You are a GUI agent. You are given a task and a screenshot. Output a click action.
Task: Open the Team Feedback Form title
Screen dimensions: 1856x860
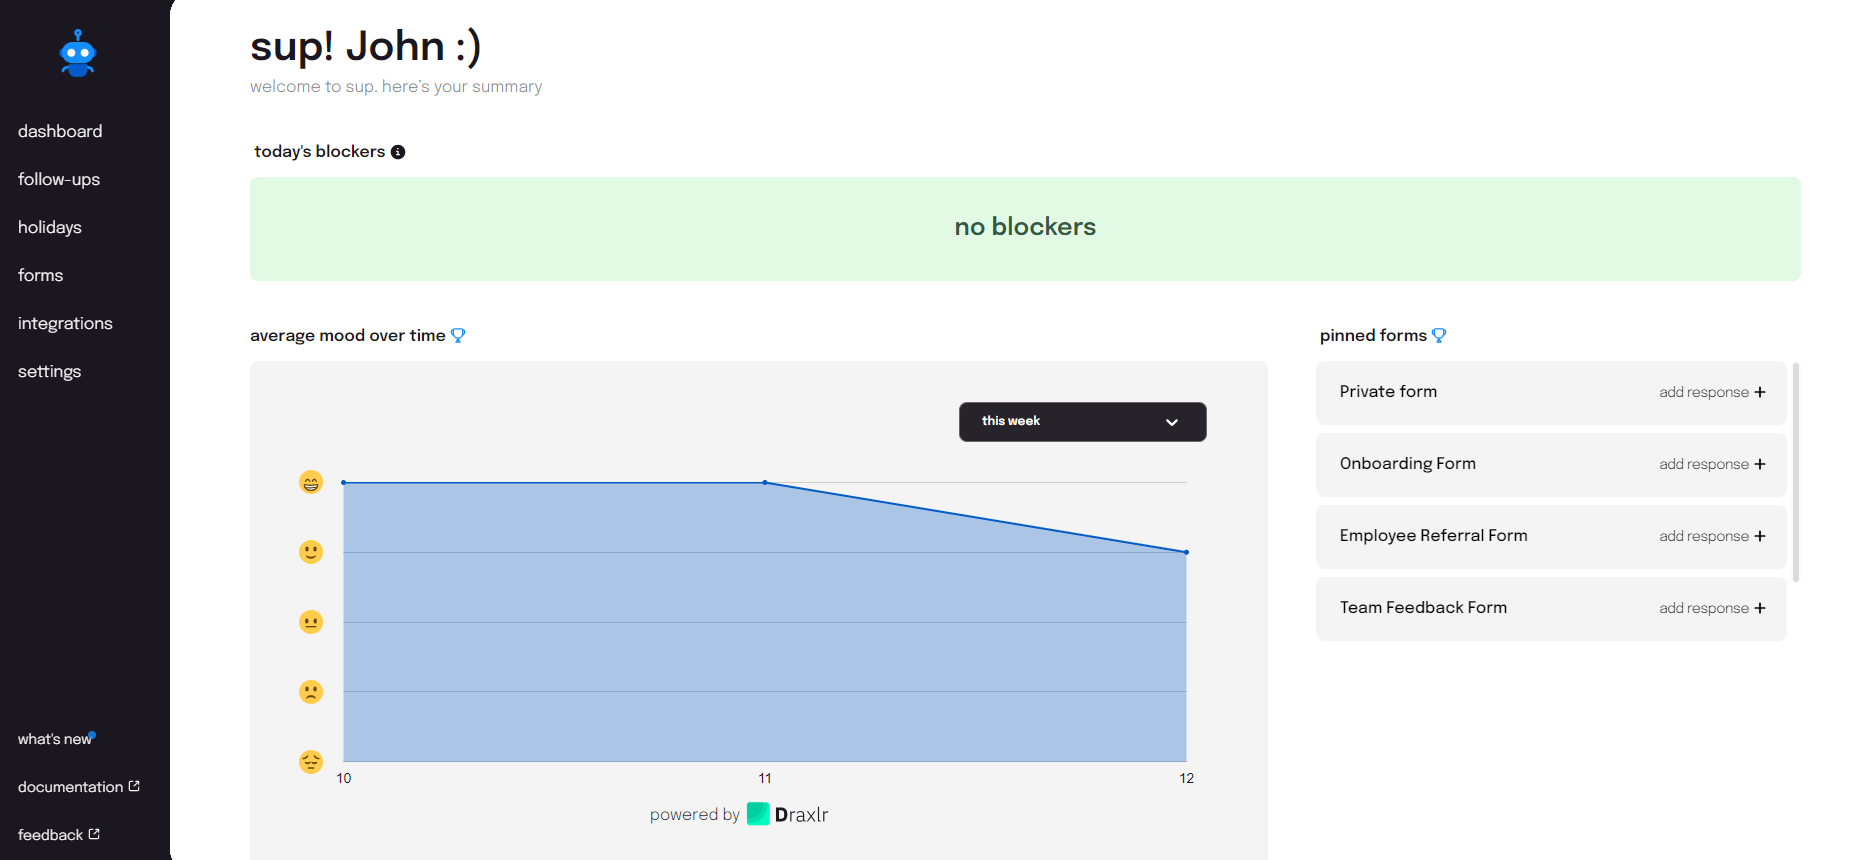pyautogui.click(x=1423, y=608)
